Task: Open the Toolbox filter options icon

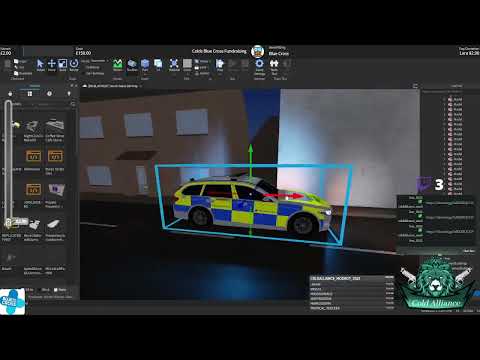Action: [73, 104]
